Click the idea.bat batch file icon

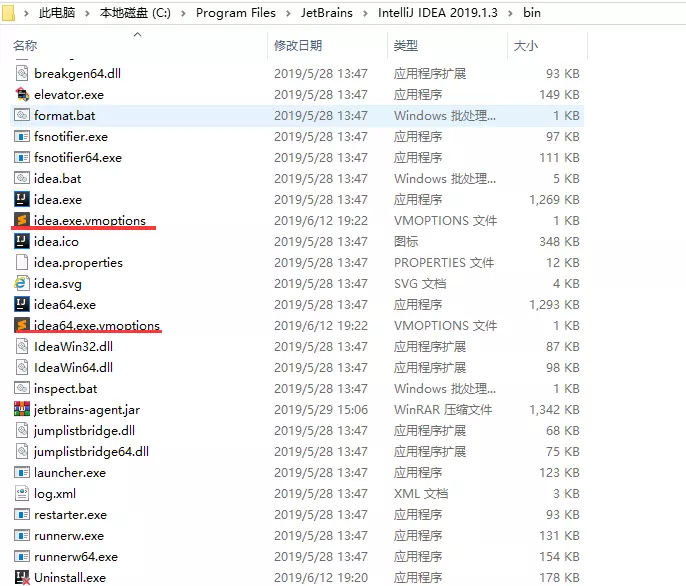click(22, 178)
